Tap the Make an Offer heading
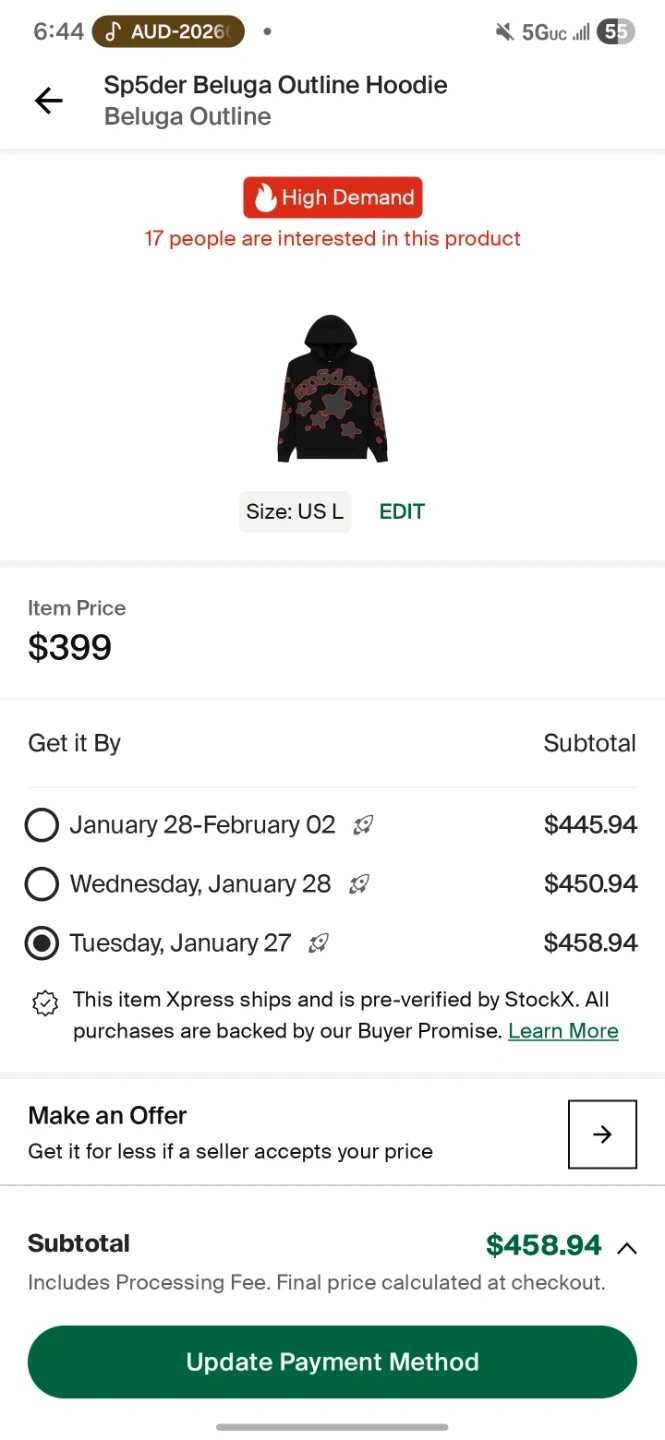 tap(108, 1115)
